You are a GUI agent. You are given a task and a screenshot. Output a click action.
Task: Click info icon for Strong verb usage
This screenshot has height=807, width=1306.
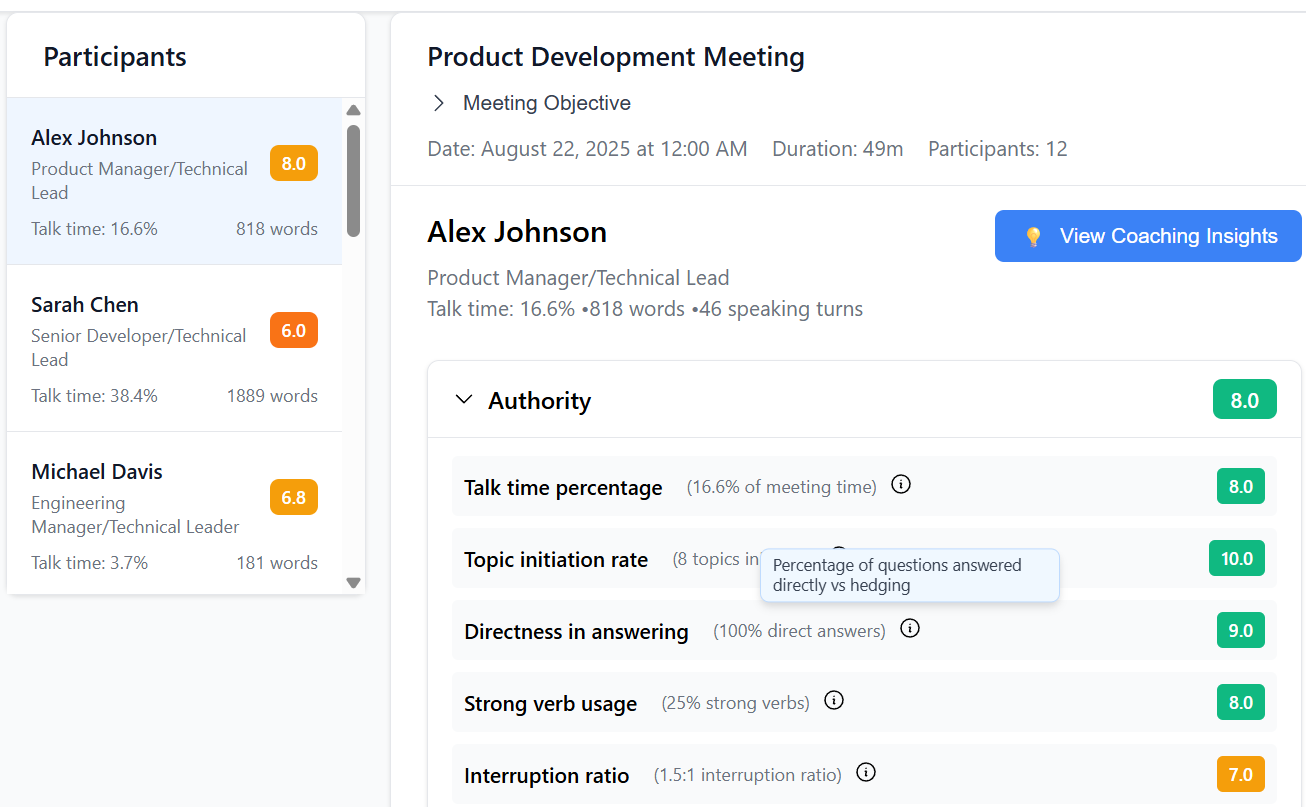(834, 701)
